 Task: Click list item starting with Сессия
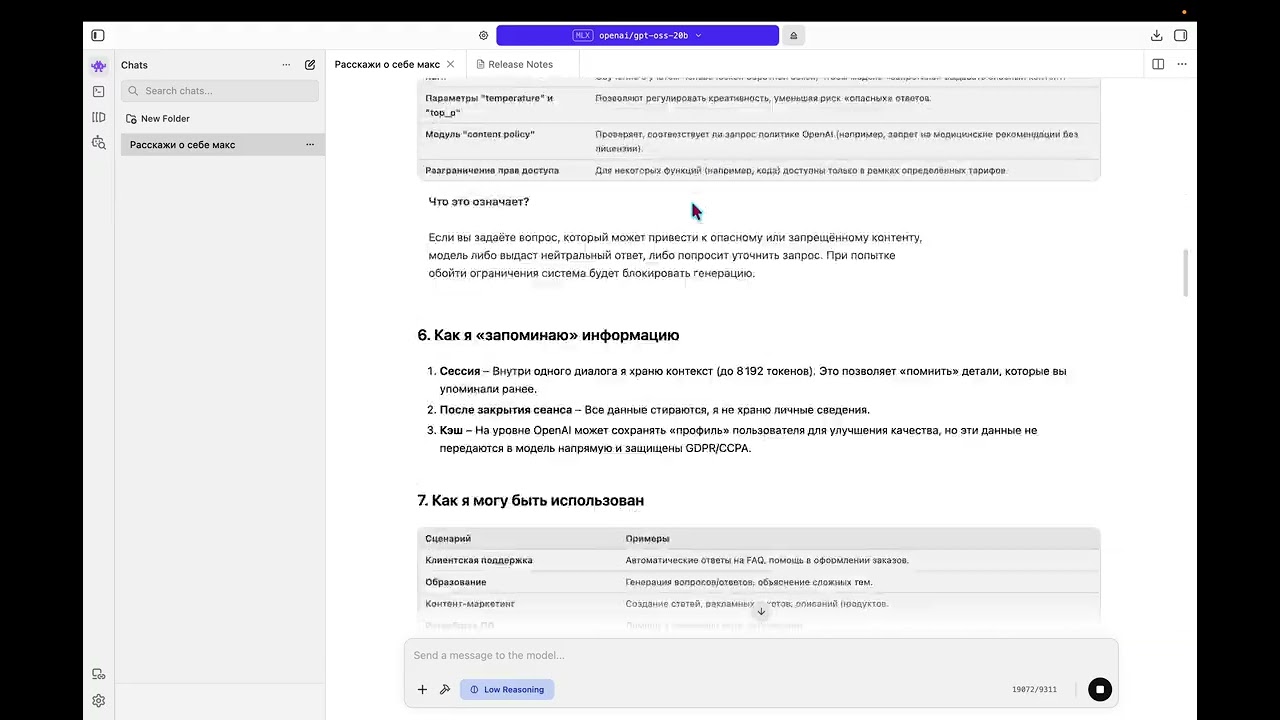pyautogui.click(x=753, y=380)
